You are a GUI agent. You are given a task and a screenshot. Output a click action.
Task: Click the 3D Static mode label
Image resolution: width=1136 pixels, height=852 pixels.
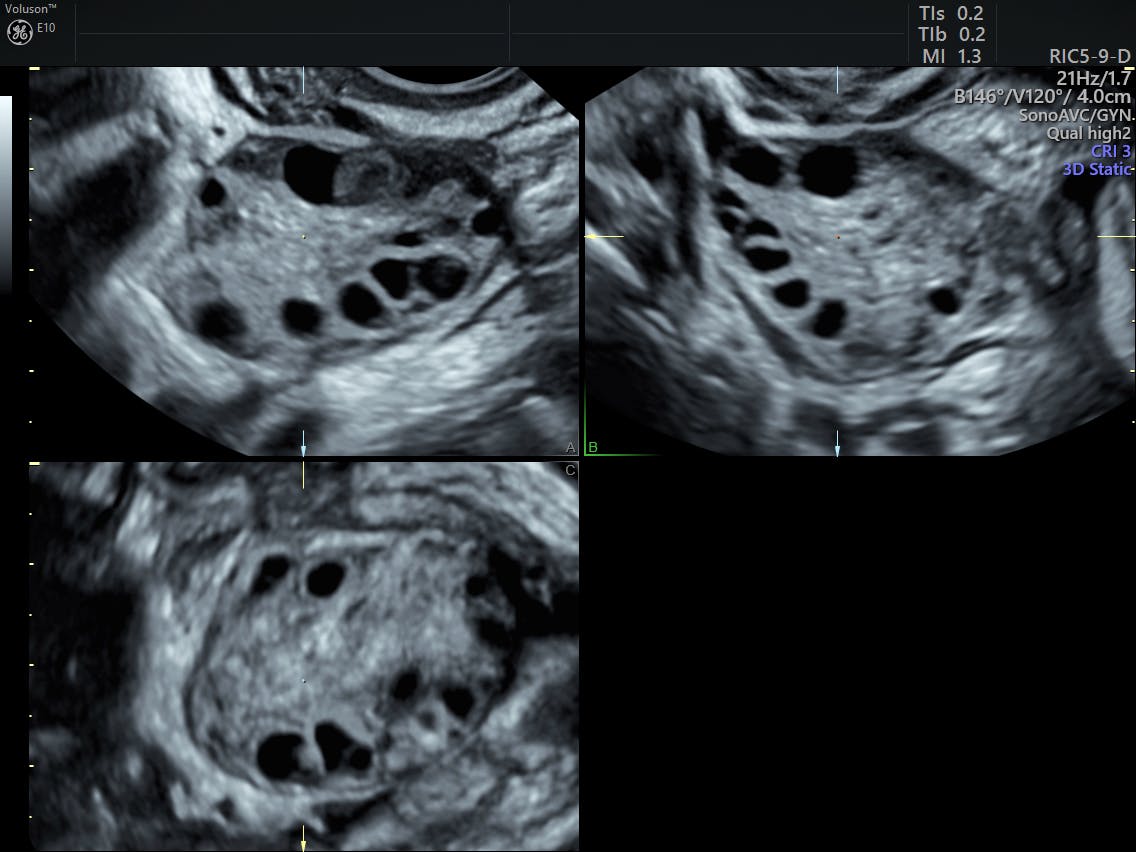1096,169
